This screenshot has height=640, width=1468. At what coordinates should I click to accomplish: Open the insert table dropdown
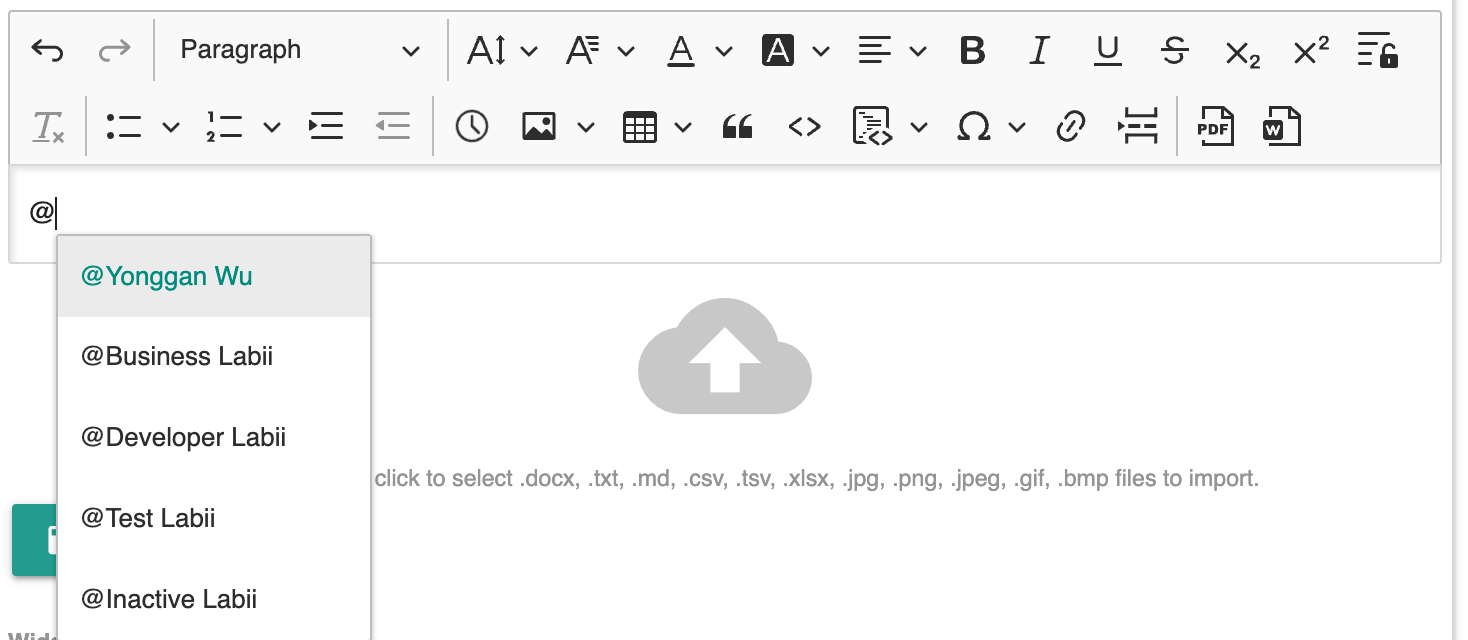point(683,127)
